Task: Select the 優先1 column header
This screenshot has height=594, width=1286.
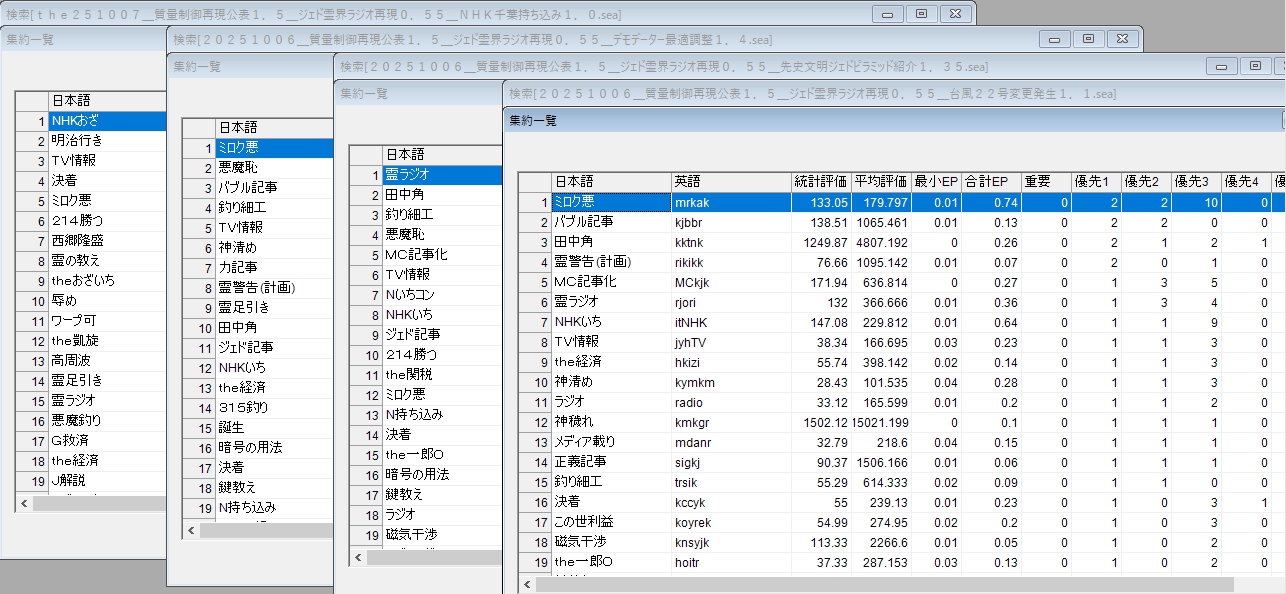Action: point(1095,181)
